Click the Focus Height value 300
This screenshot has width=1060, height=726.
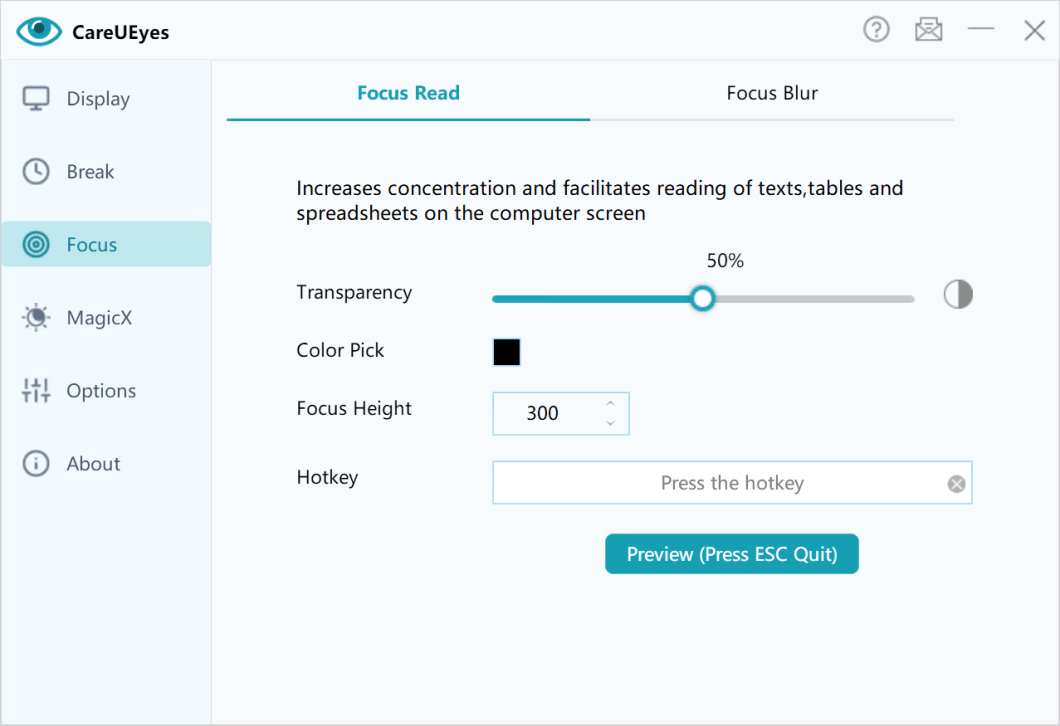pos(542,413)
